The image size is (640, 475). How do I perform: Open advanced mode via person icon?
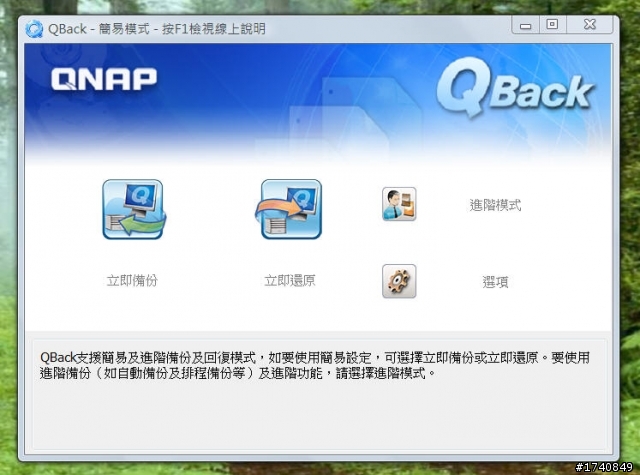coord(399,204)
